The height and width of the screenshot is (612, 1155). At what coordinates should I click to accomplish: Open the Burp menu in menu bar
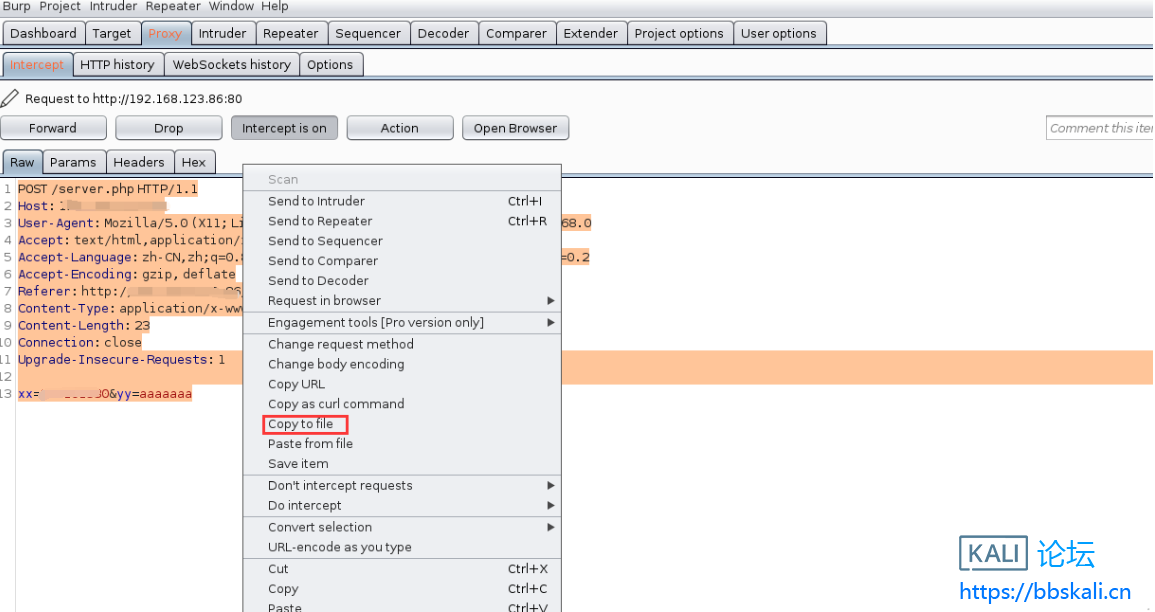[17, 6]
